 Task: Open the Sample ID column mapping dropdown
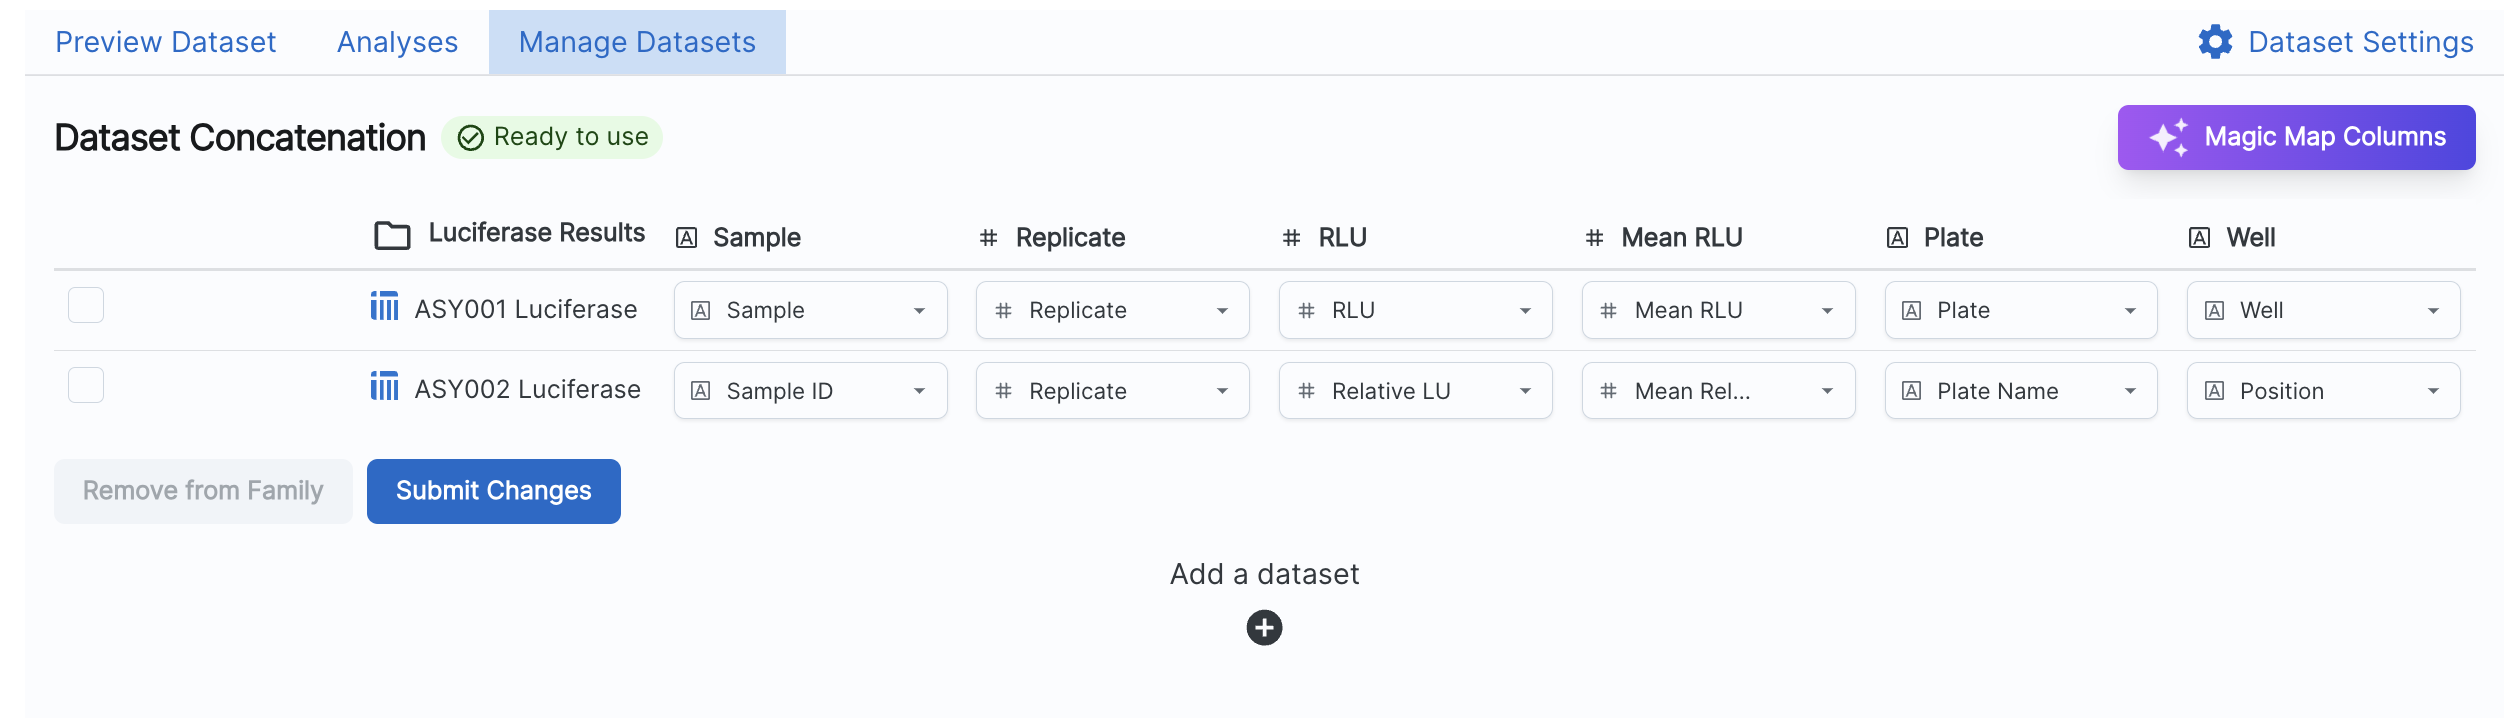[x=810, y=391]
